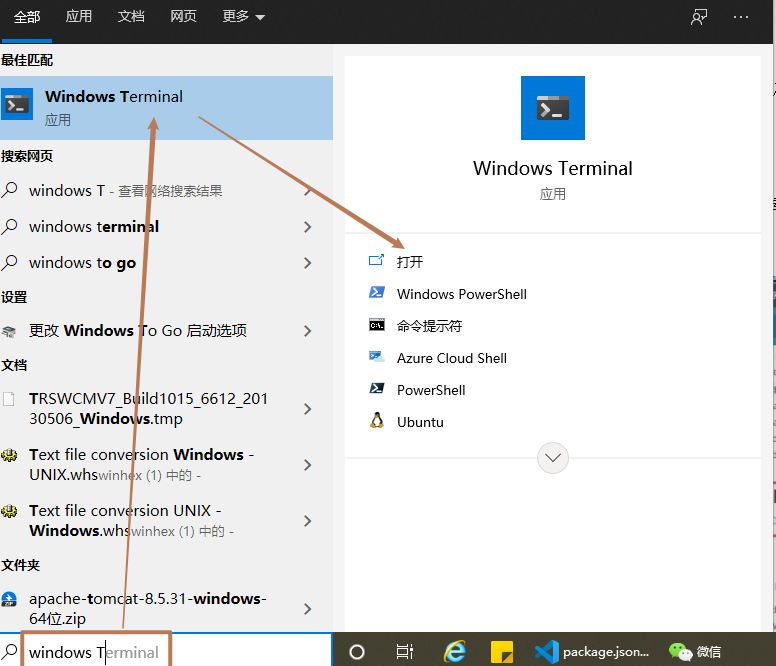Viewport: 776px width, 666px height.
Task: Click the Azure Cloud Shell icon
Action: (x=377, y=357)
